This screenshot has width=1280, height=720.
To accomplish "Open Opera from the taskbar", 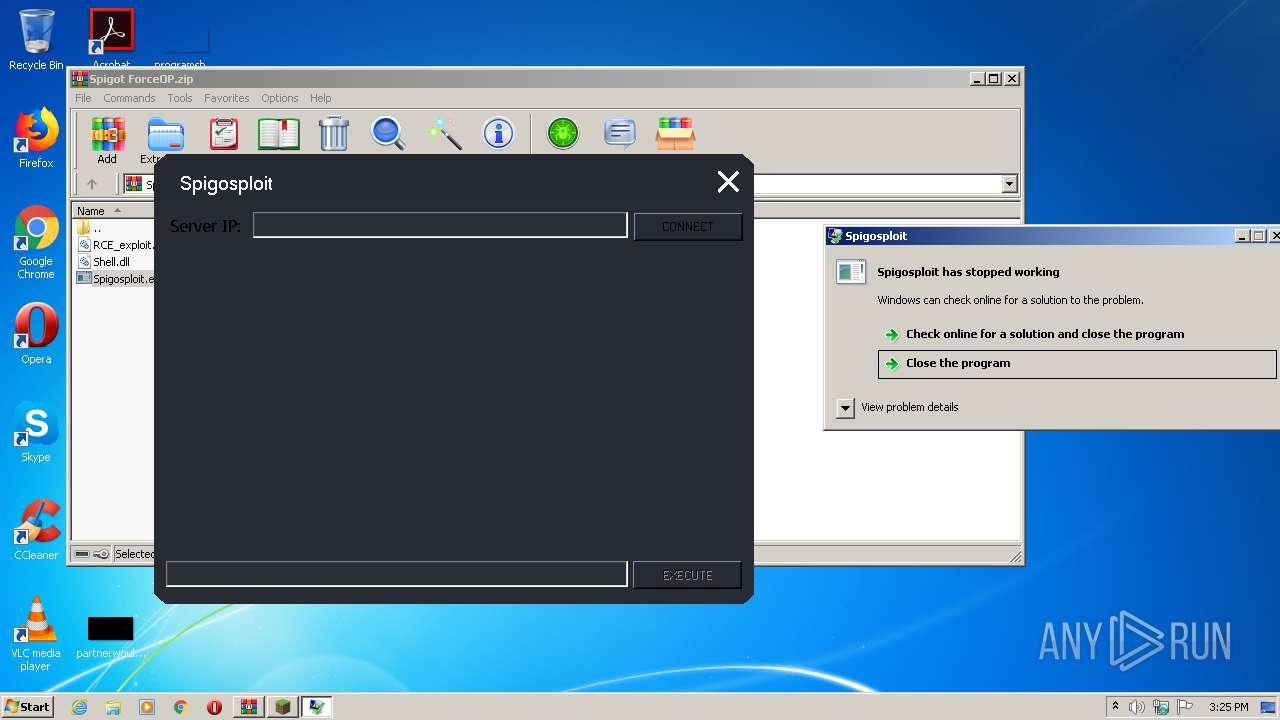I will [214, 707].
